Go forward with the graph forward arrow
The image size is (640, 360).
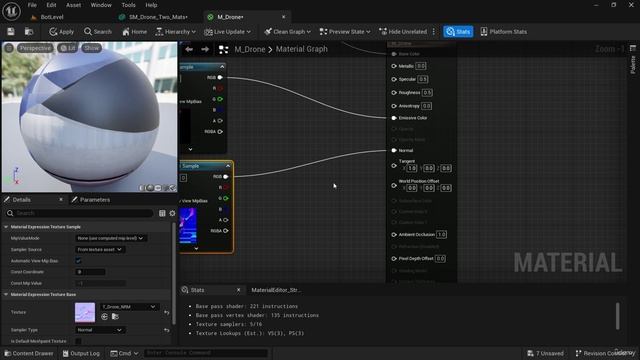click(x=205, y=49)
